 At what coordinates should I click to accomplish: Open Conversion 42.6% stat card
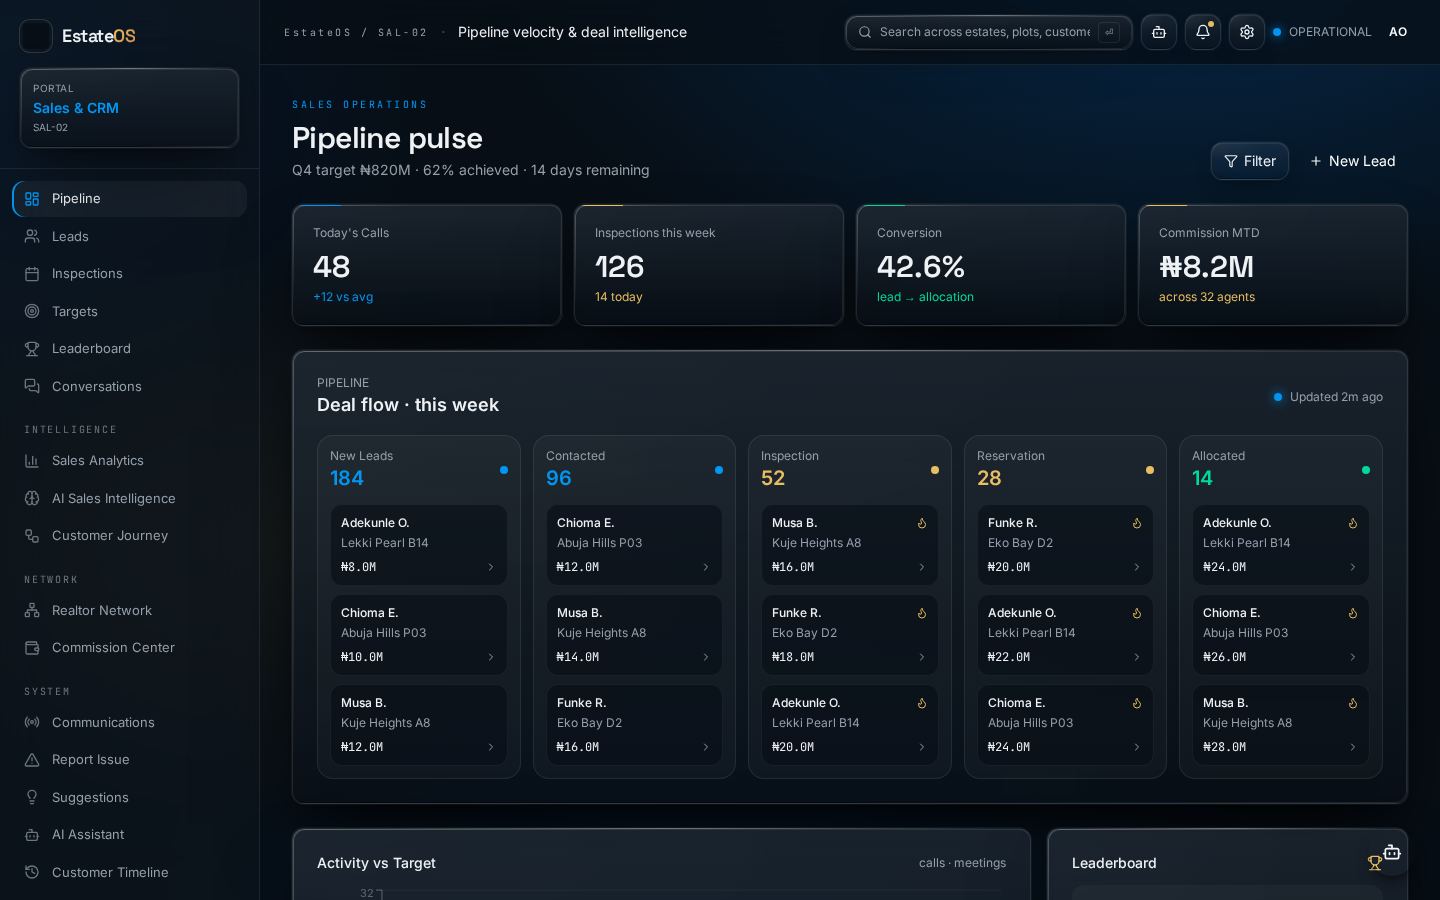(x=991, y=265)
